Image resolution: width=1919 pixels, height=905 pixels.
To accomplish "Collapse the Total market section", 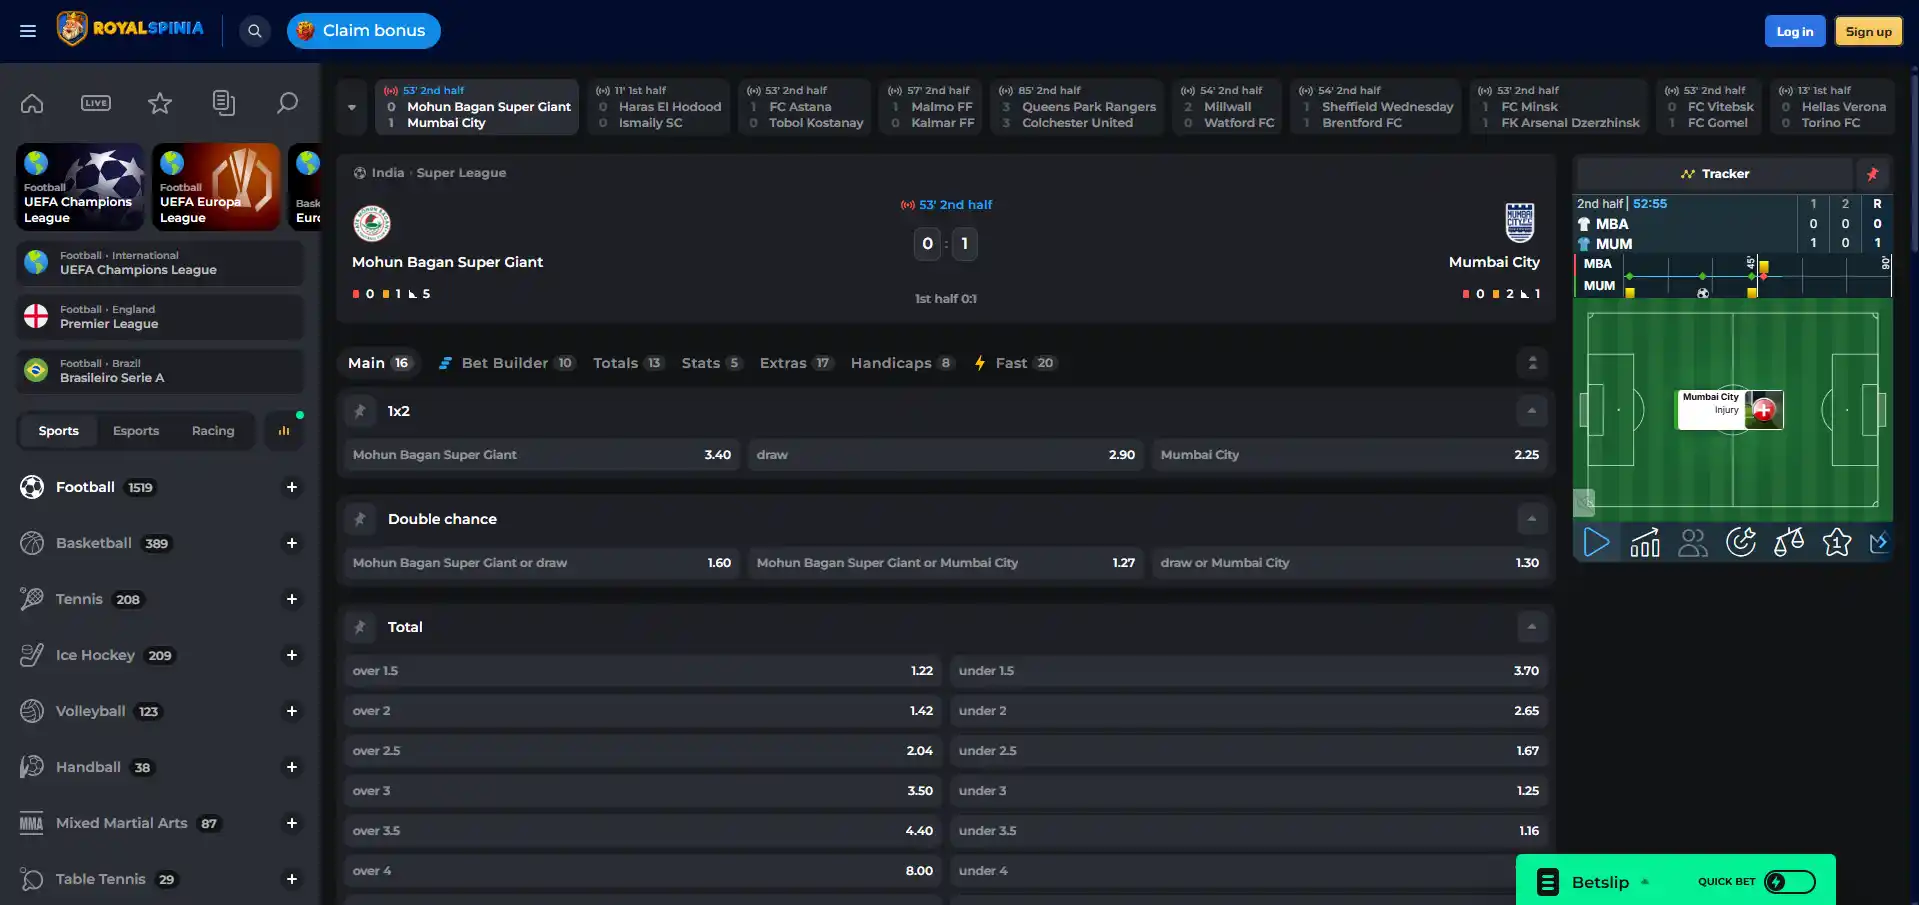I will coord(1531,627).
